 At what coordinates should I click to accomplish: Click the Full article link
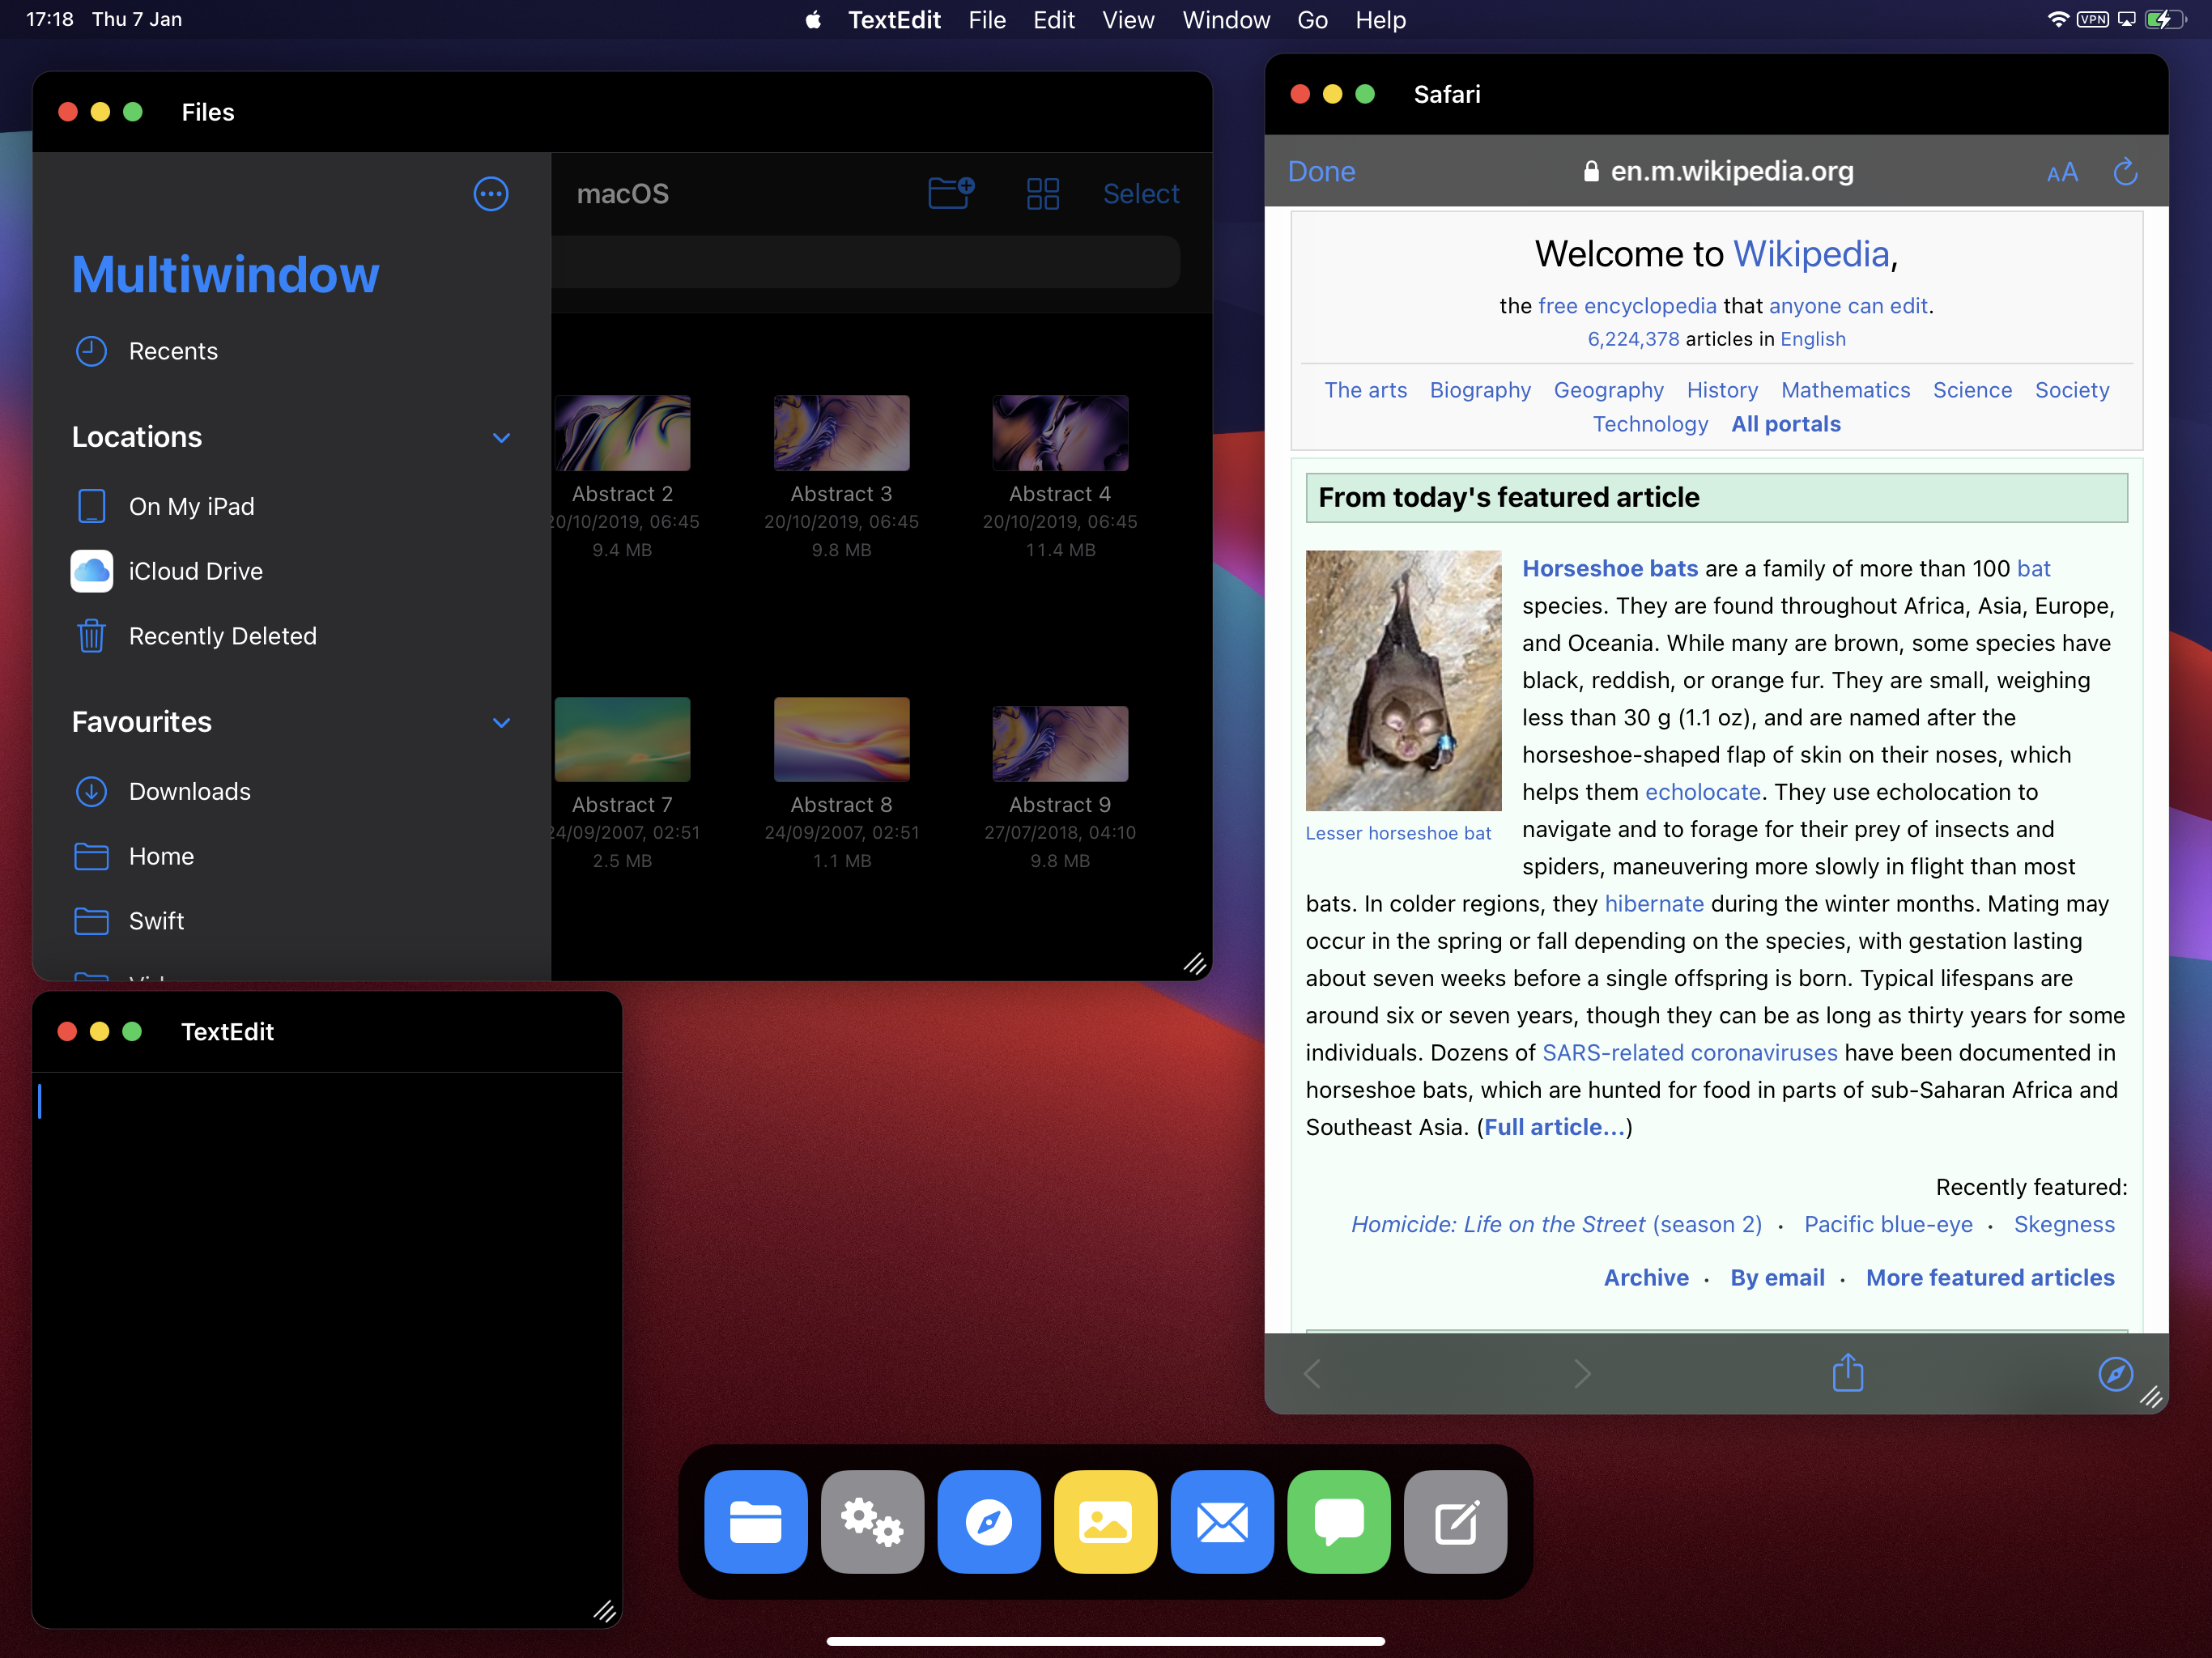(1554, 1127)
